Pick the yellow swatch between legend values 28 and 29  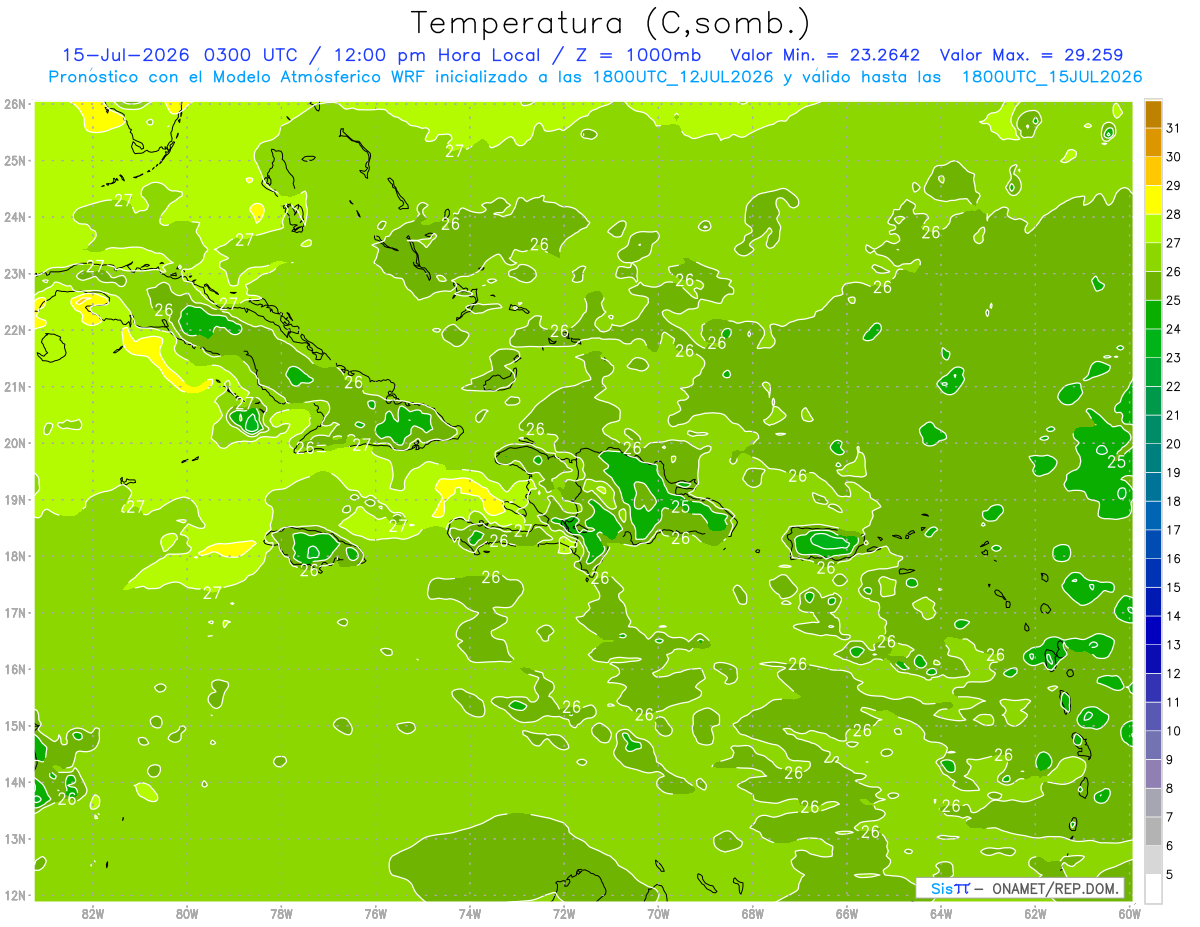point(1153,200)
